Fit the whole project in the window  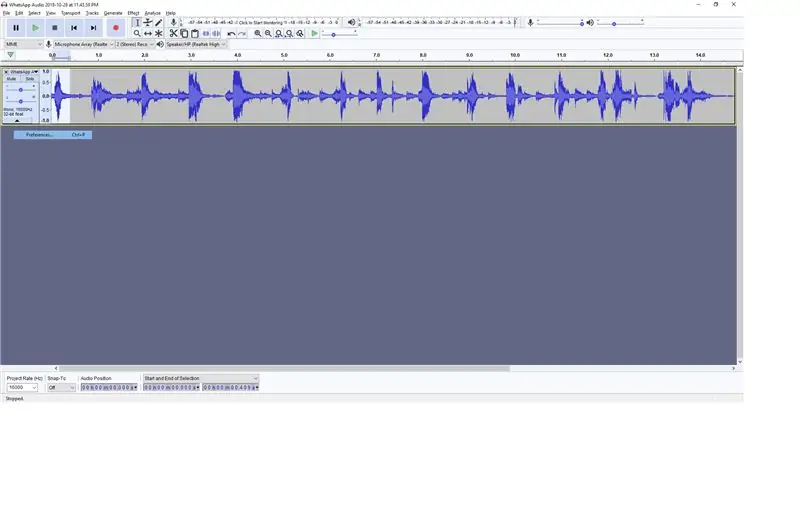[290, 34]
